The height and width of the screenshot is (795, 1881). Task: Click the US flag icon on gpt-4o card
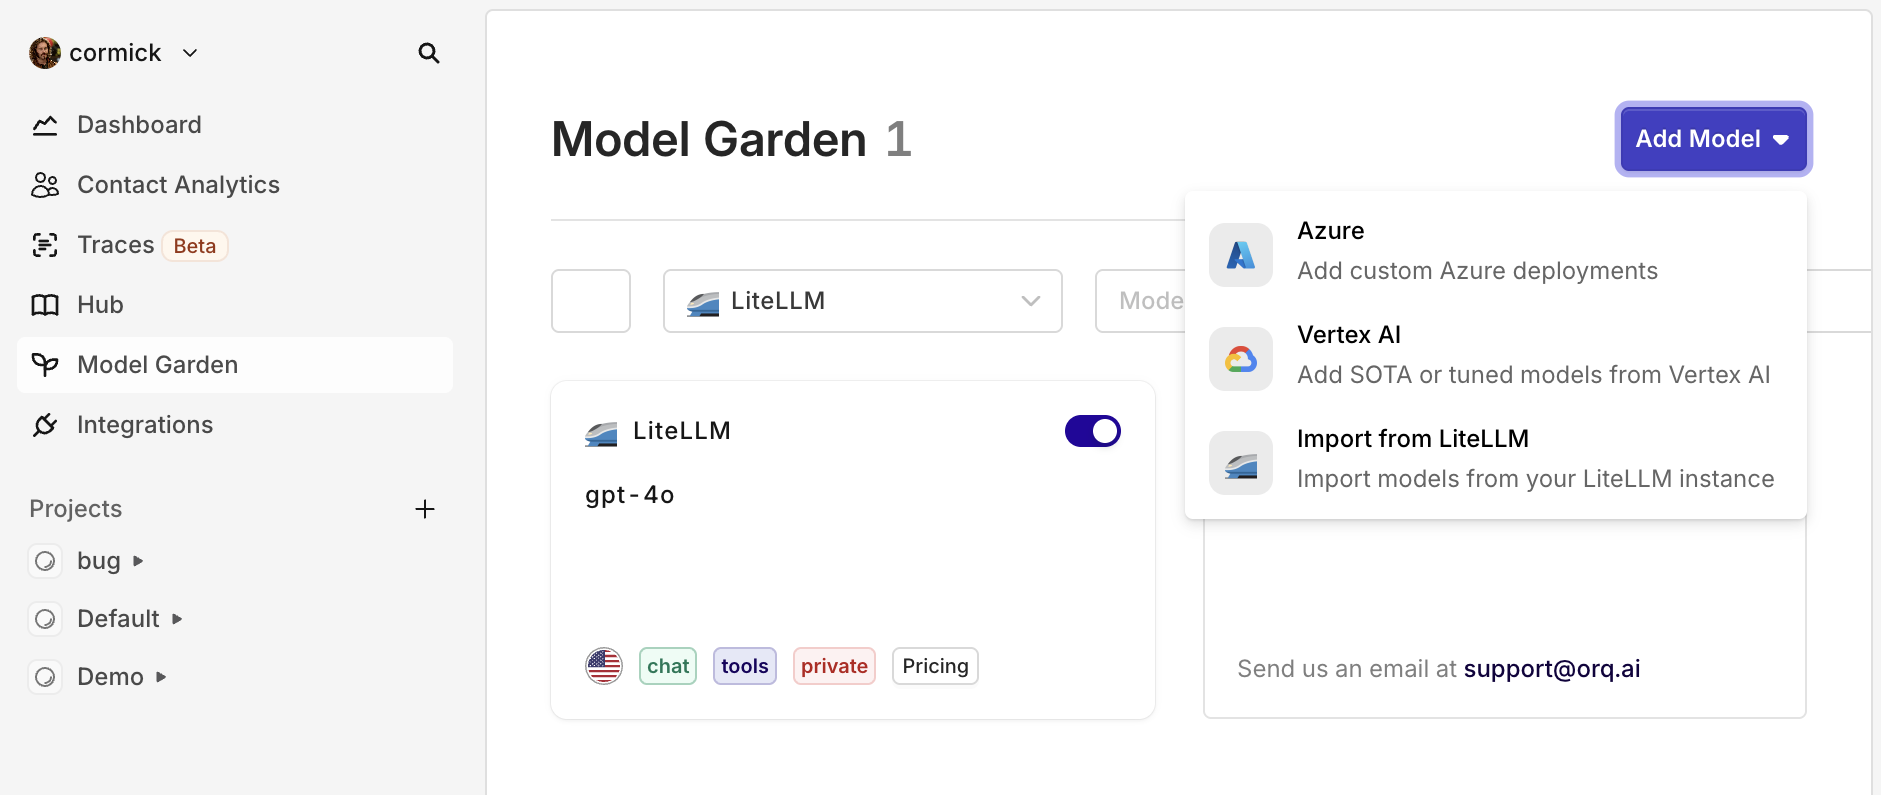(x=604, y=666)
